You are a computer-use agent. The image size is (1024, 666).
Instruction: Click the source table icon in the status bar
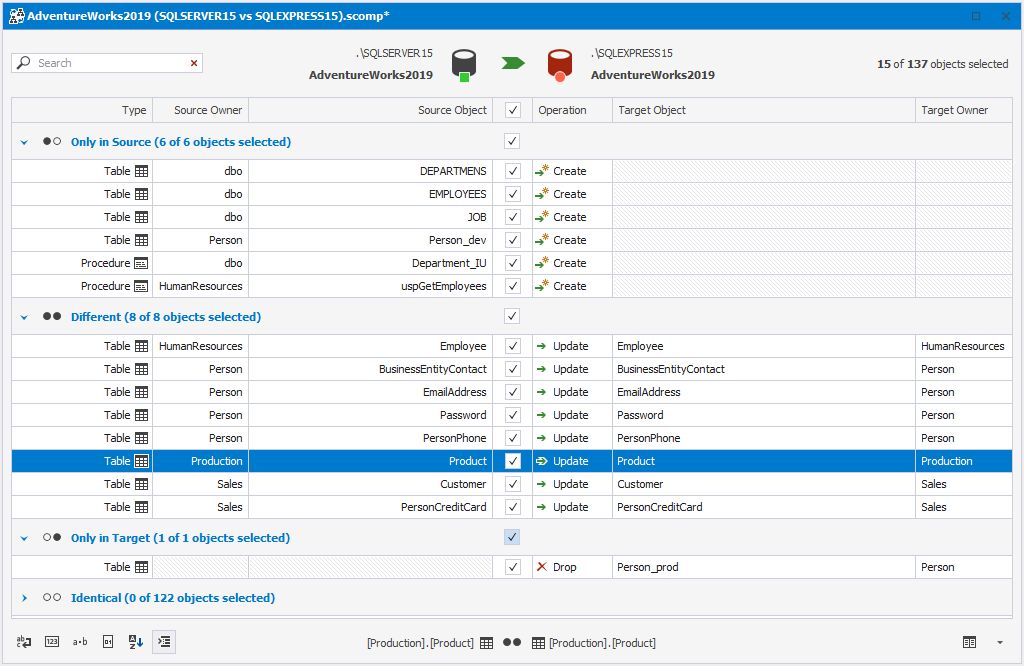click(487, 643)
